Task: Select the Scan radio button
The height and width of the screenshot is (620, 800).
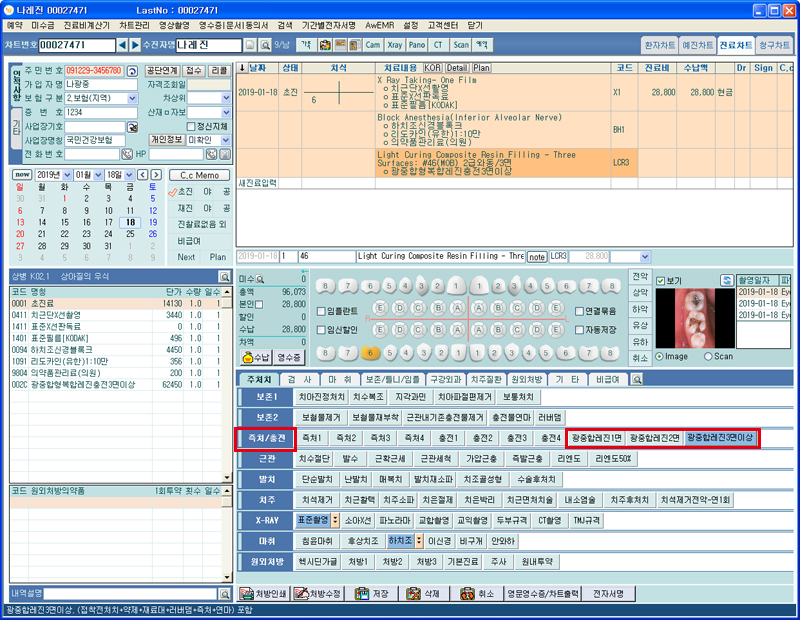Action: click(710, 356)
